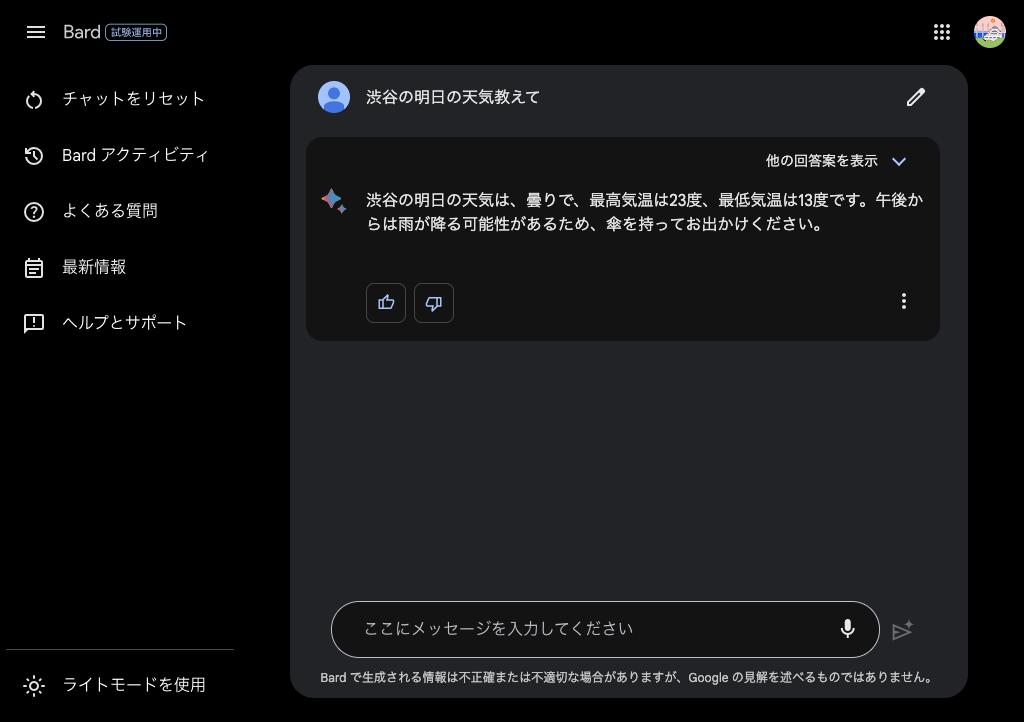Click the reset chat icon
The width and height of the screenshot is (1024, 722).
tap(34, 99)
